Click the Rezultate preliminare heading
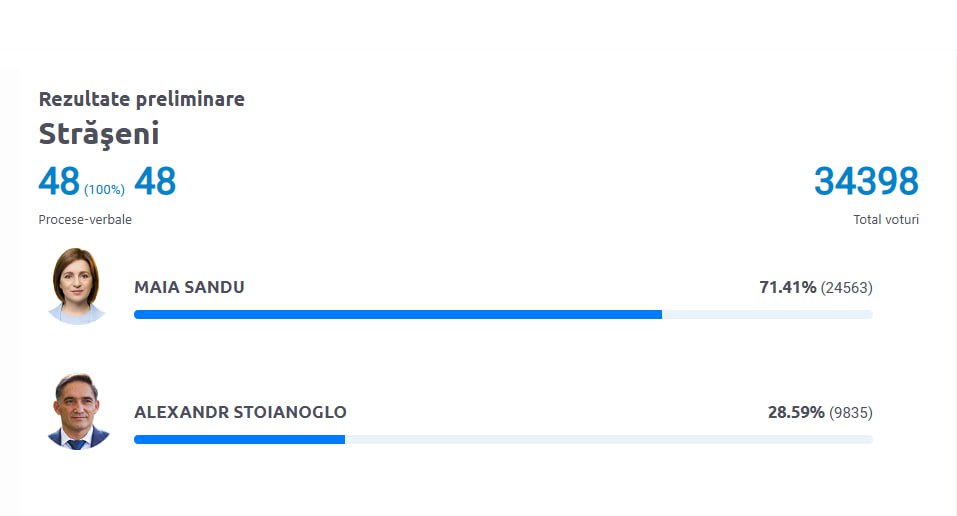957x516 pixels. pyautogui.click(x=142, y=99)
